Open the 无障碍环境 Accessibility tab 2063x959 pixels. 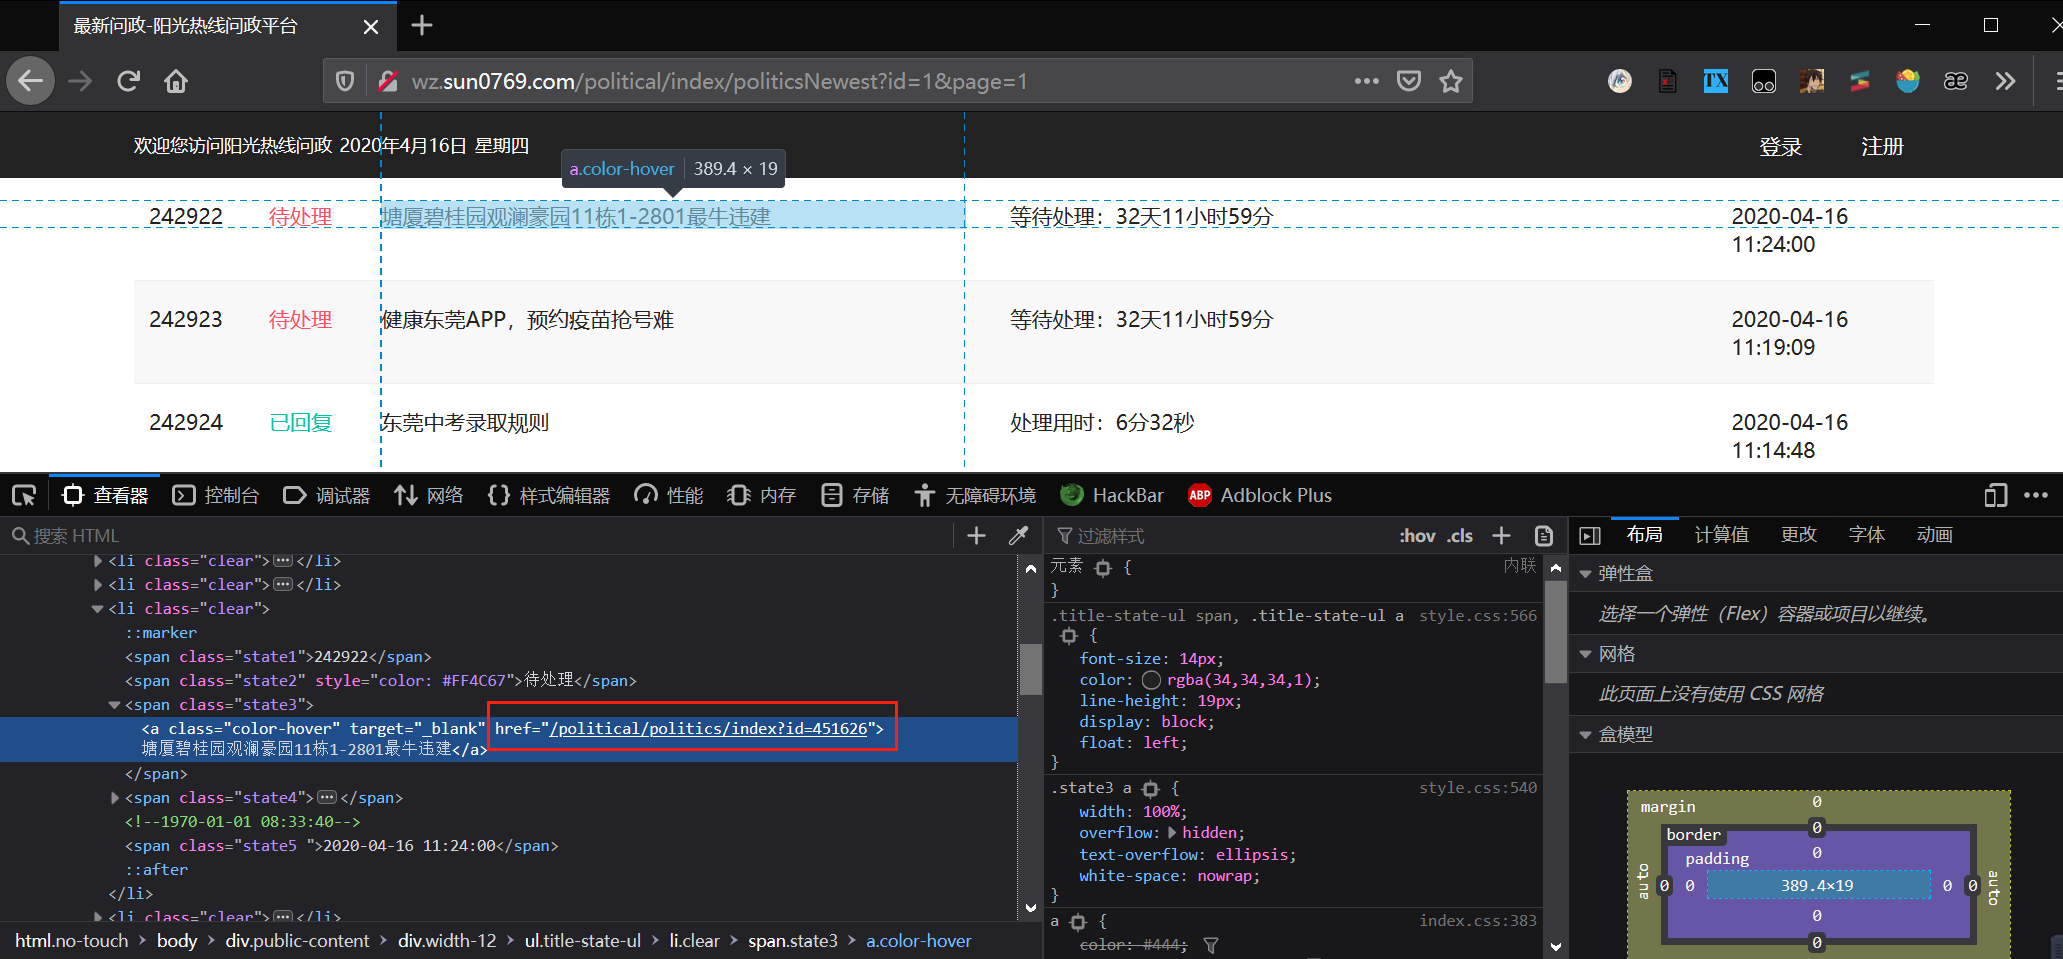pyautogui.click(x=975, y=495)
